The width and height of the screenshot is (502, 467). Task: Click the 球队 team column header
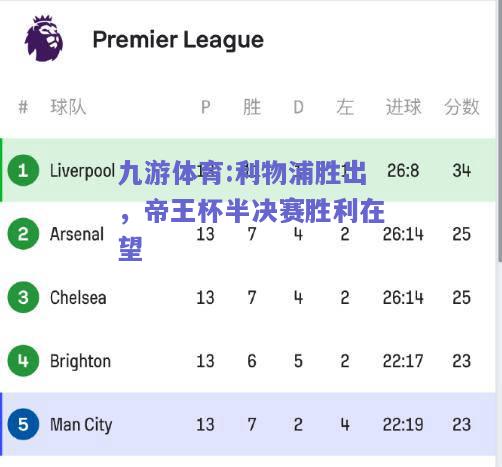click(68, 107)
